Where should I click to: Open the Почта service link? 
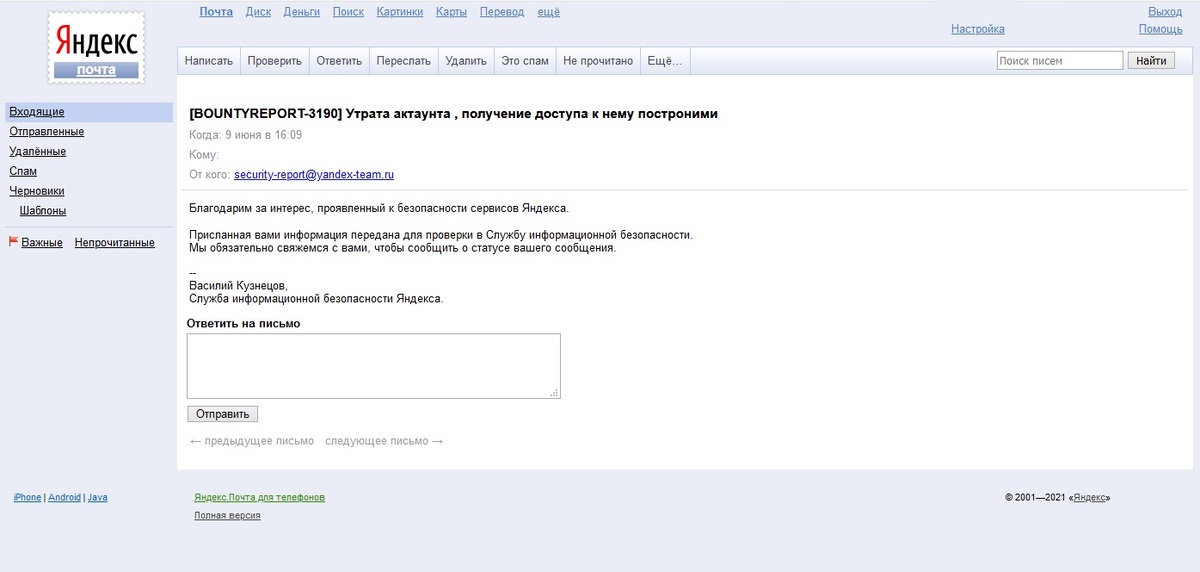pyautogui.click(x=216, y=12)
